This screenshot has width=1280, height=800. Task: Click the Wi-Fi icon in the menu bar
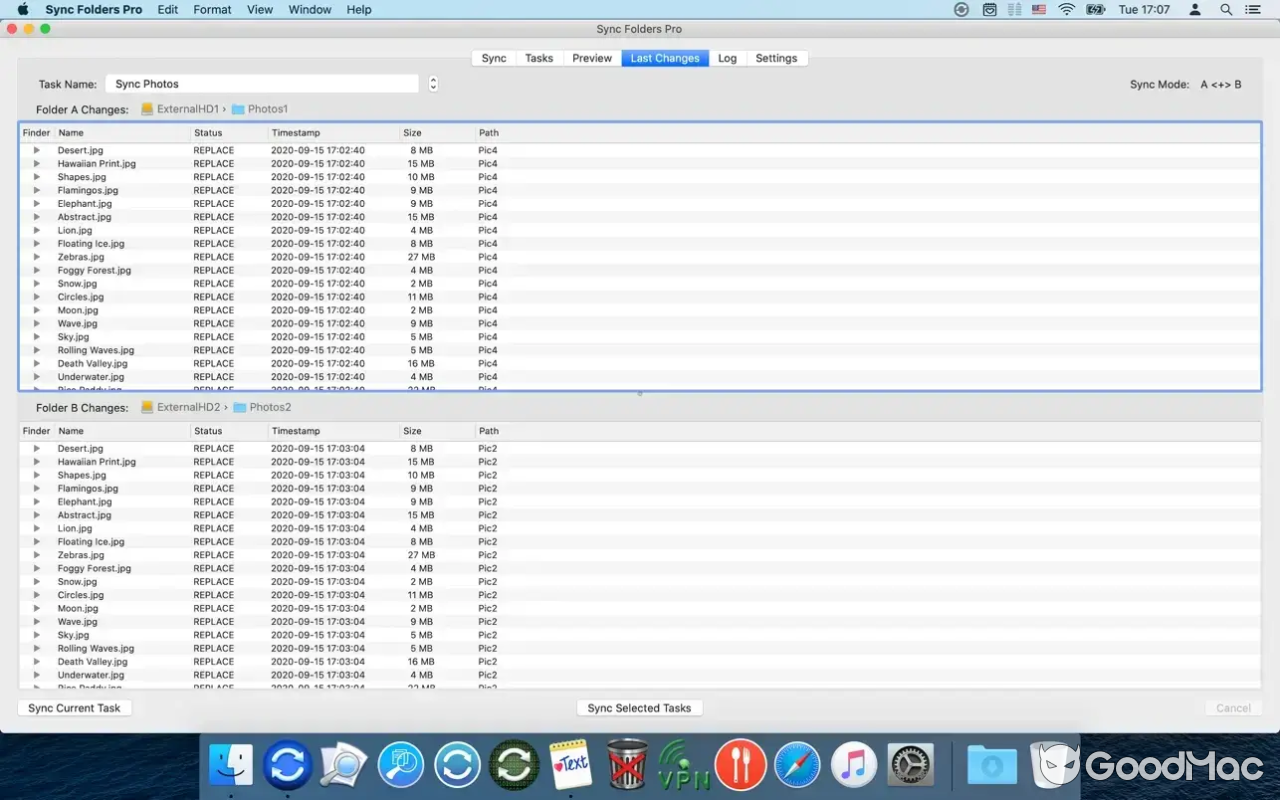(1067, 9)
